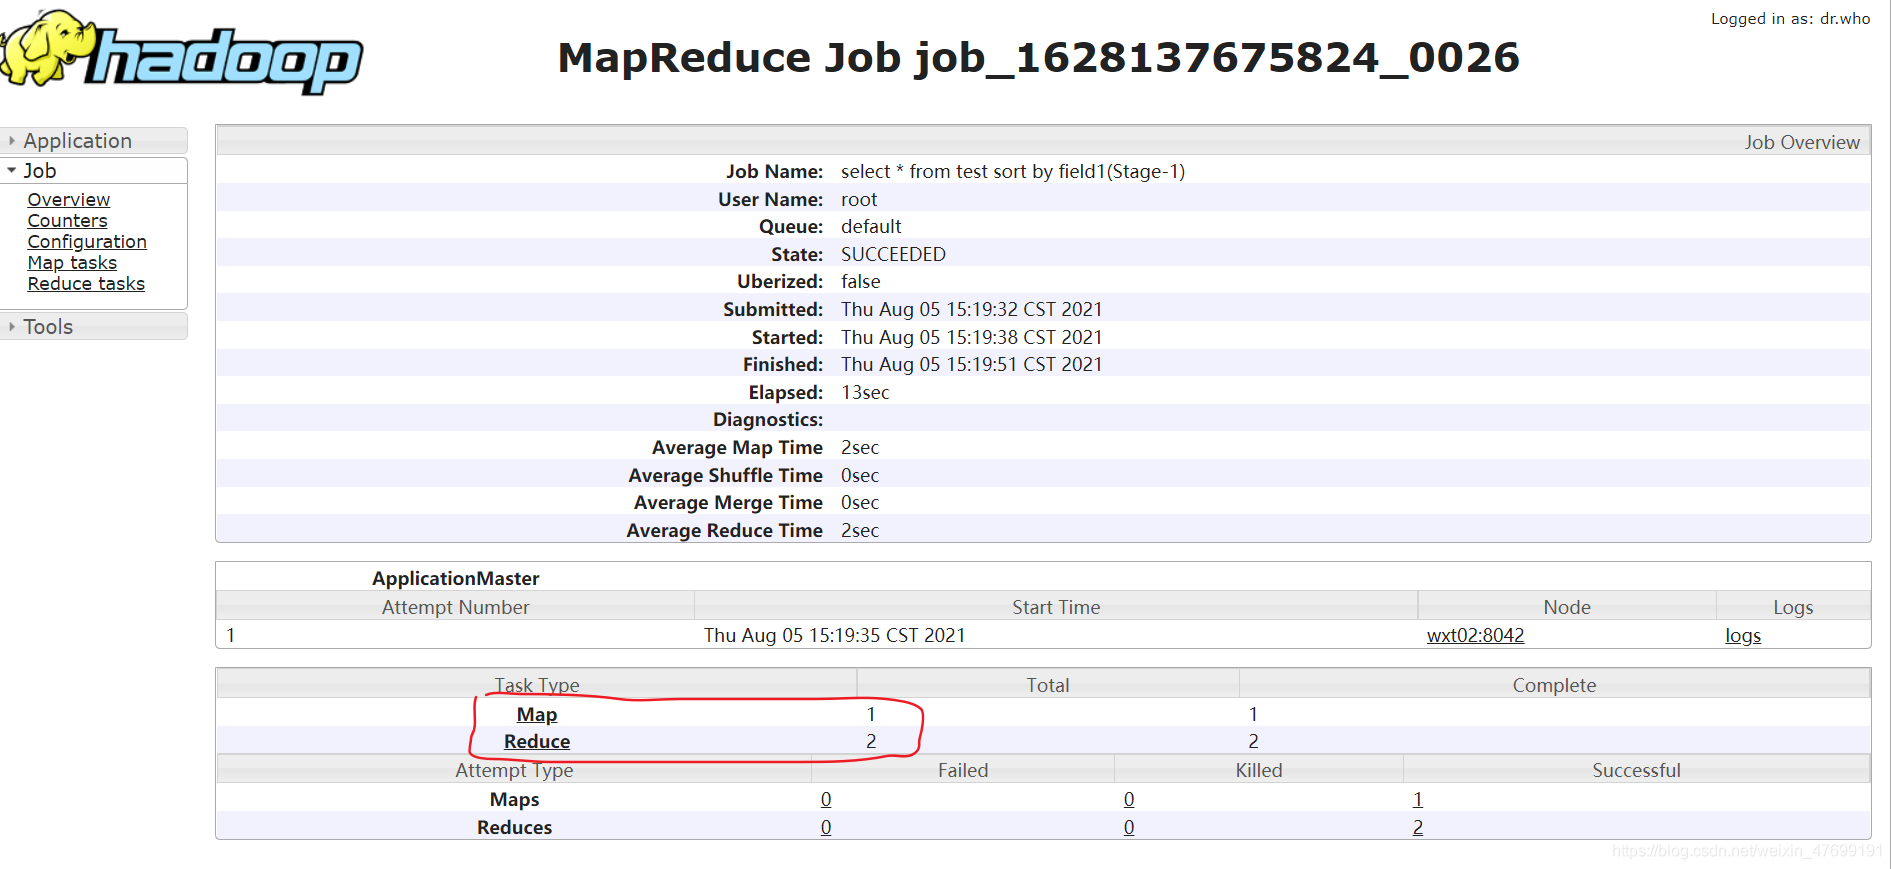Screen dimensions: 1891x869
Task: Select the Submitted timestamp 15:19:32
Action: 972,310
